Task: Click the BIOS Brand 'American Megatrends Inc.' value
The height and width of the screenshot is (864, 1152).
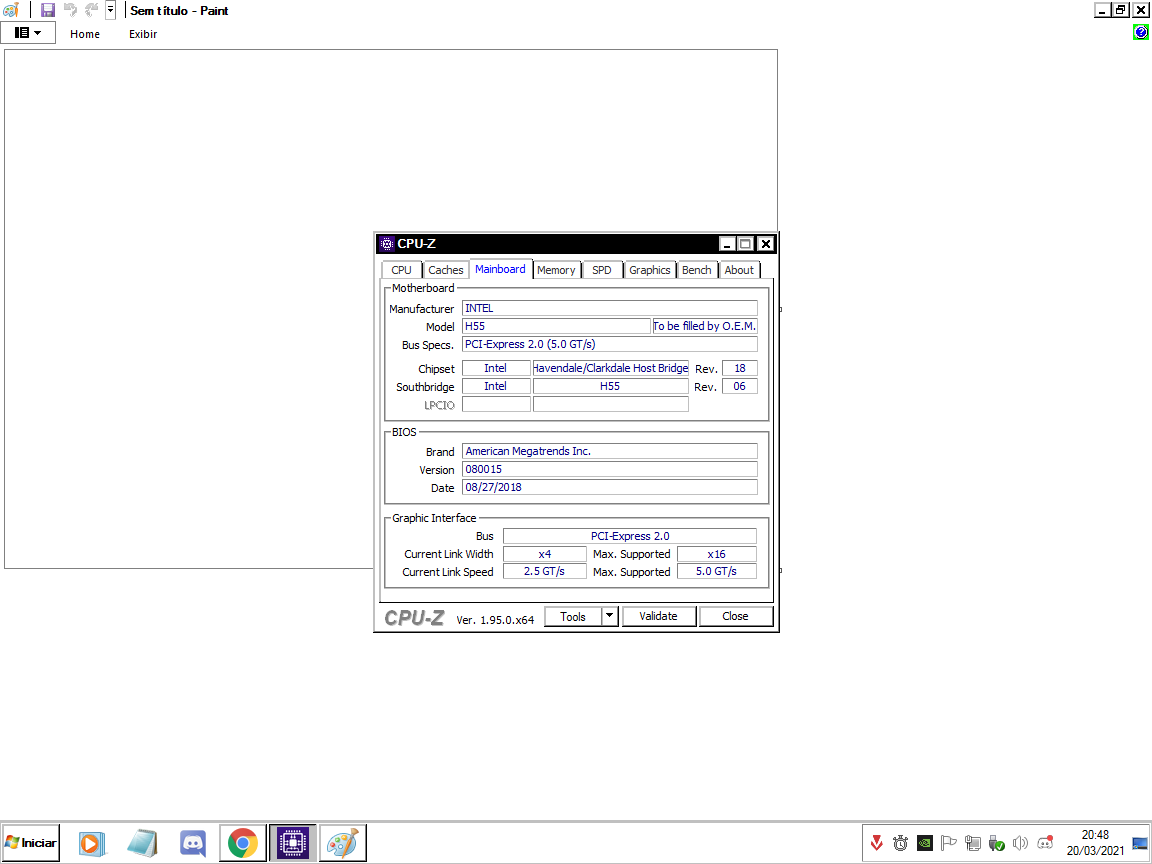Action: pos(610,451)
